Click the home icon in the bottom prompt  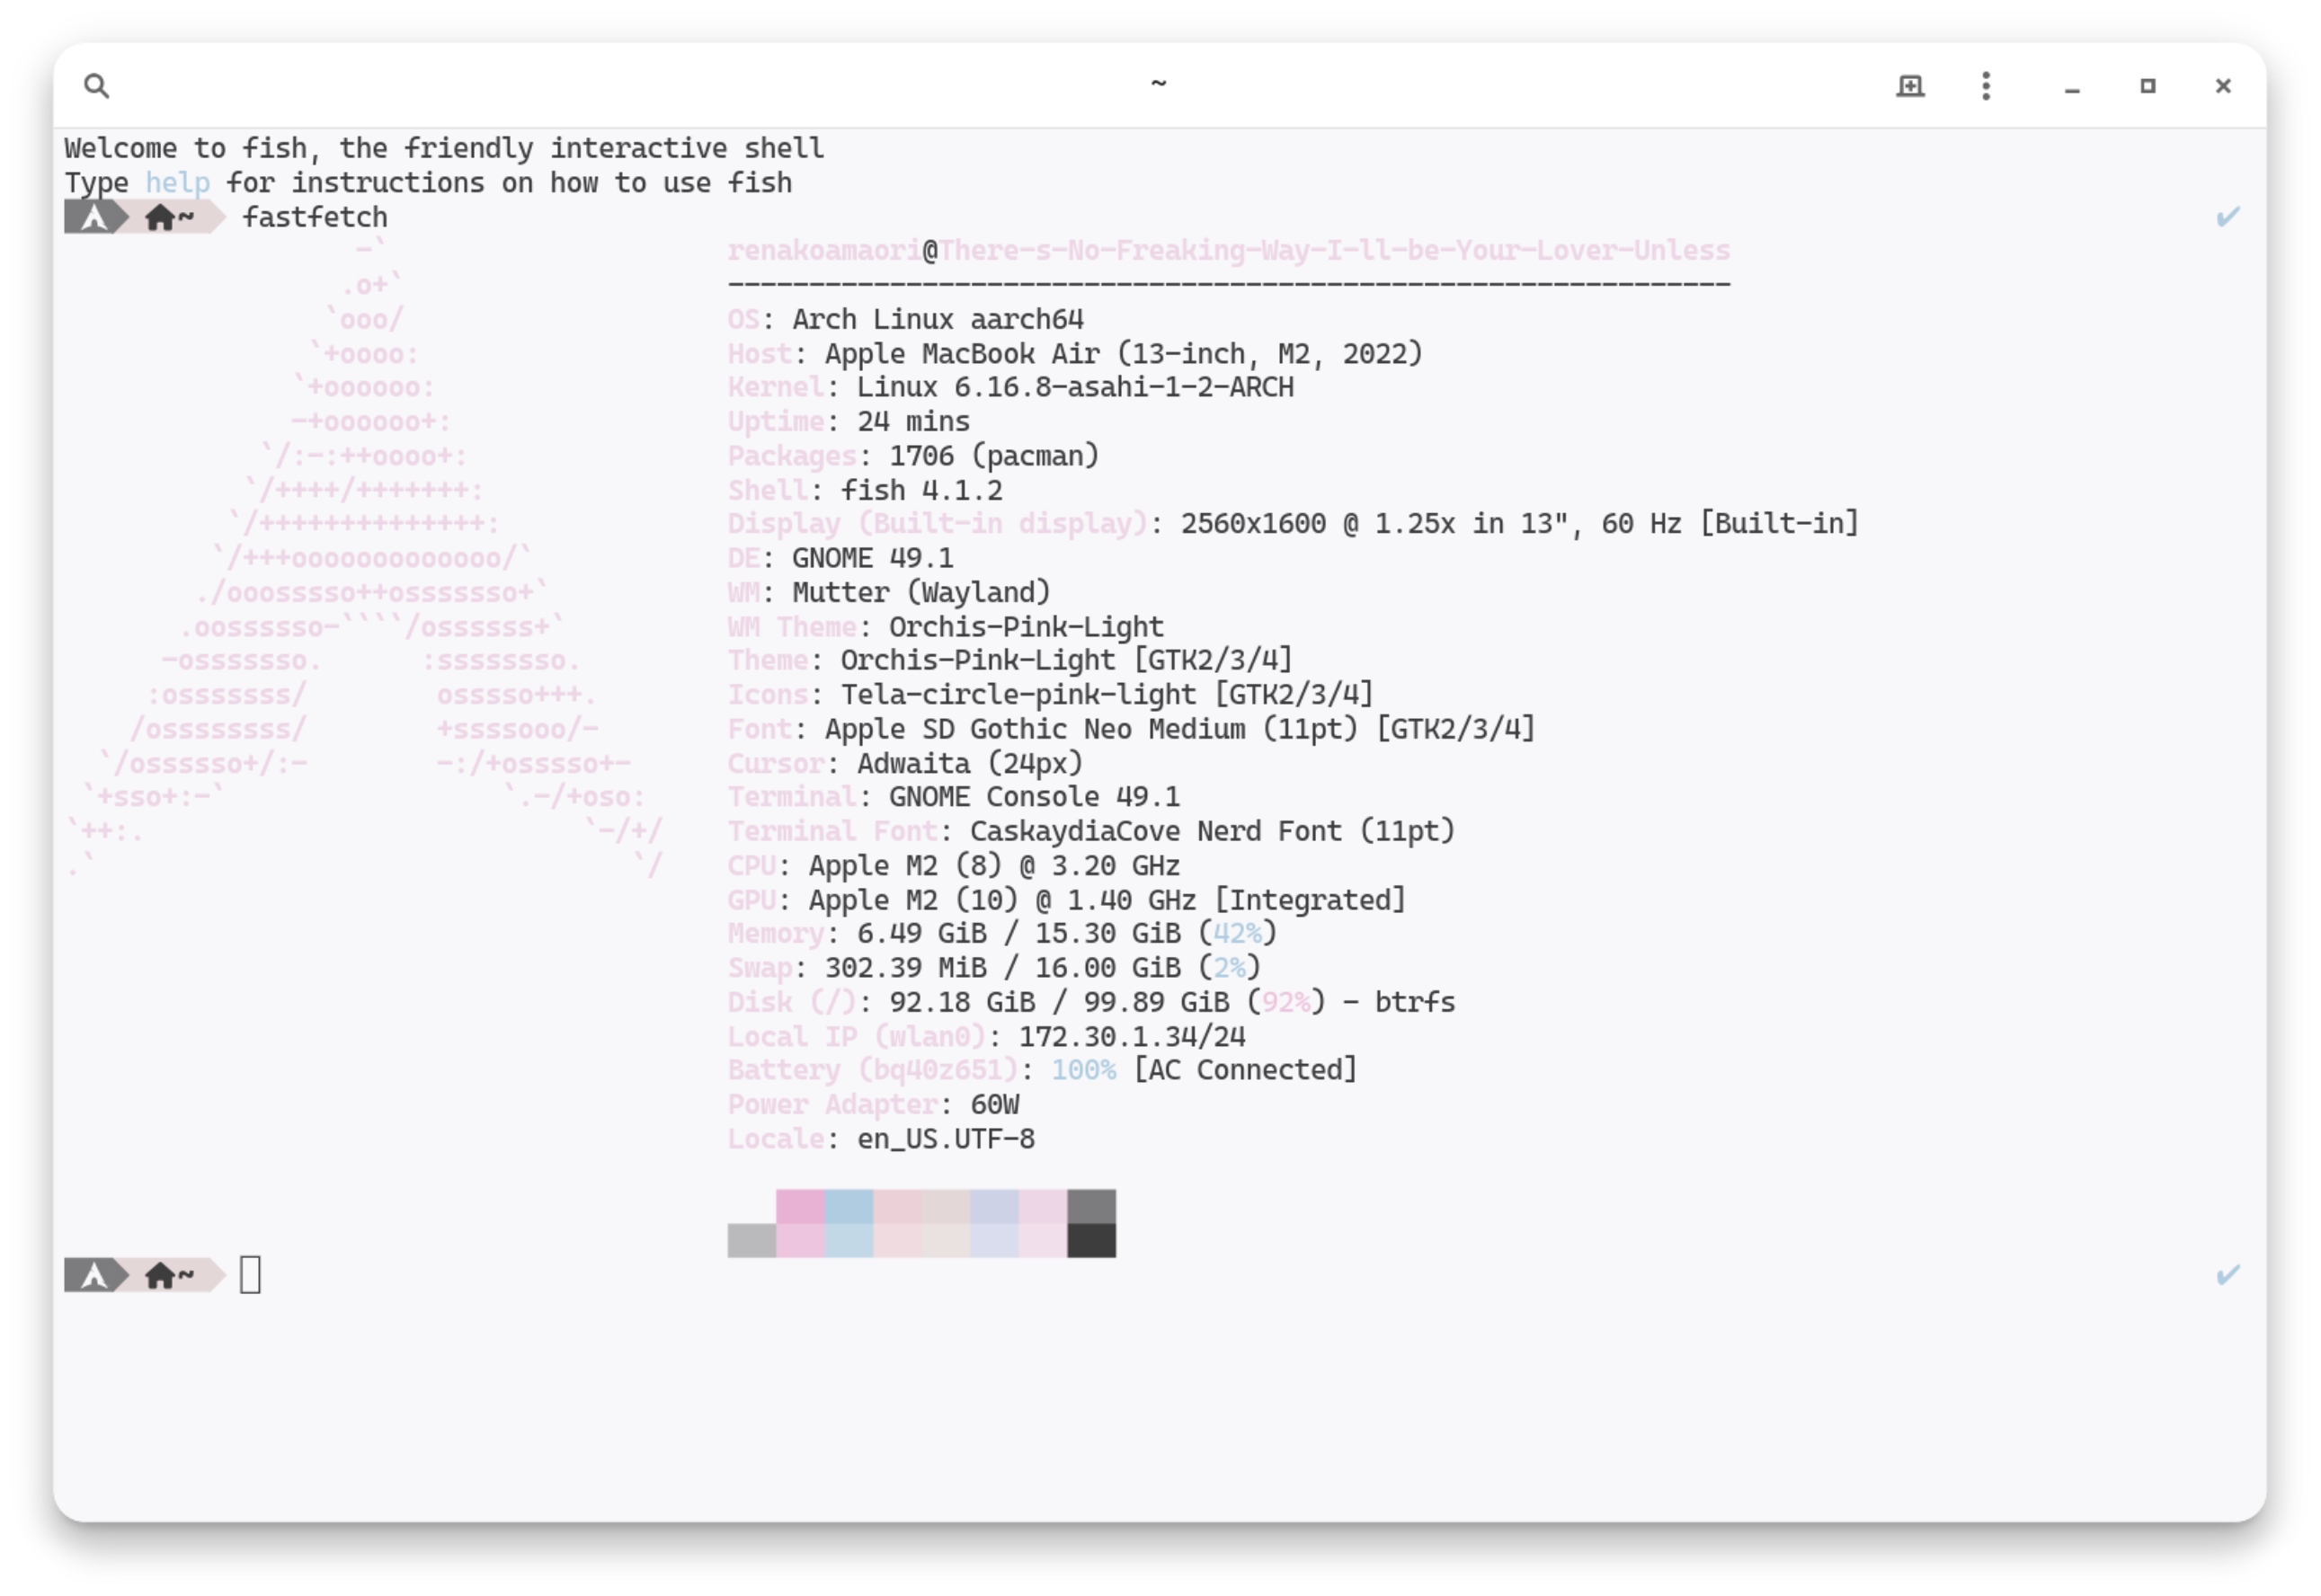159,1275
